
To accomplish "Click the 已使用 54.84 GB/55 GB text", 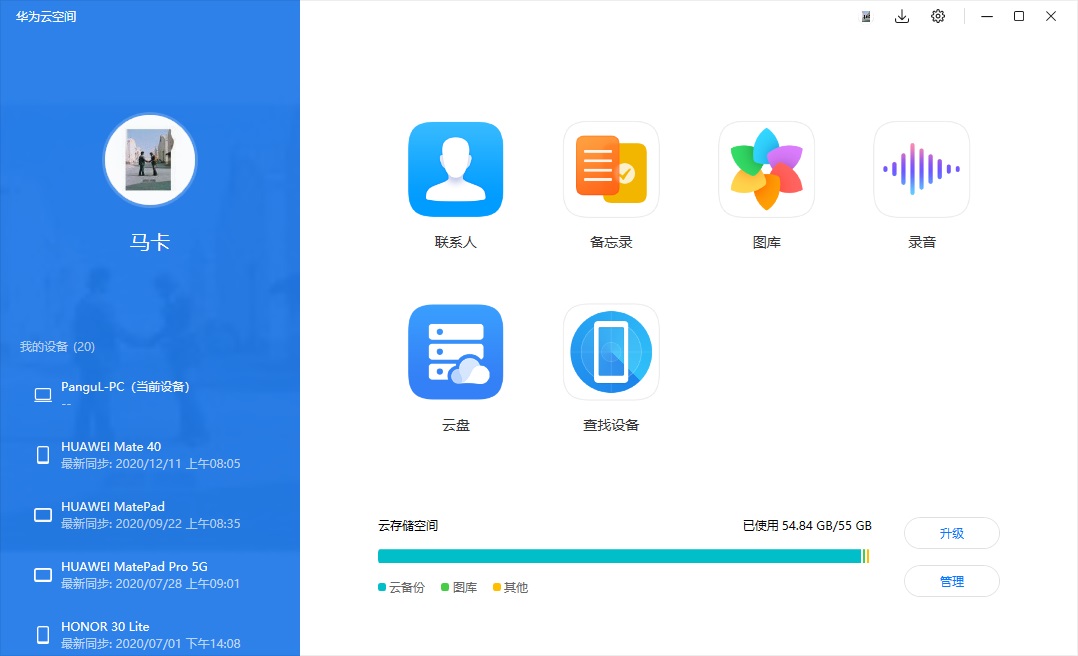I will (807, 526).
